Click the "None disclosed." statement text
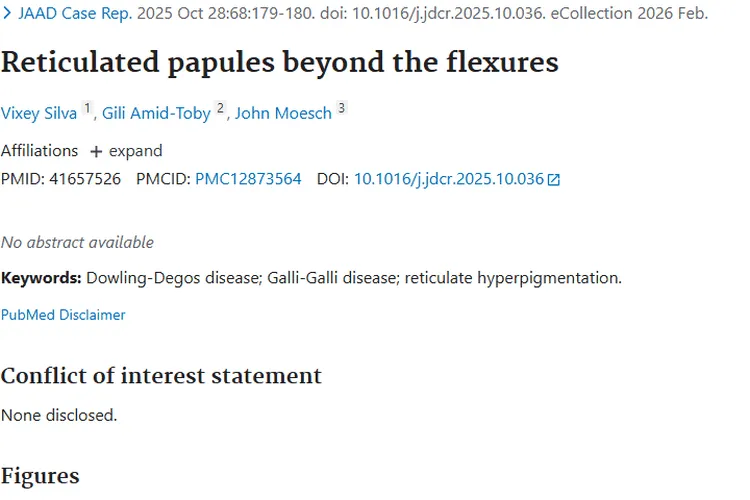The image size is (750, 500). pyautogui.click(x=59, y=414)
